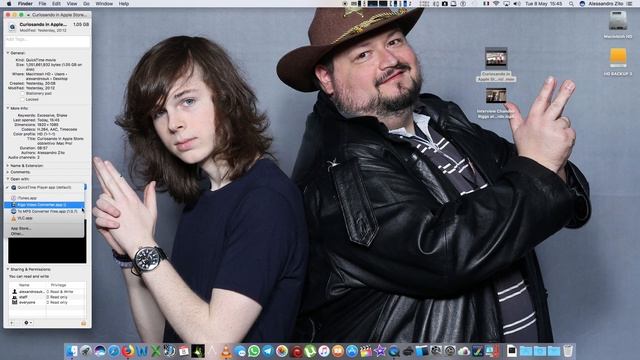Open Microsoft Excel X icon in Dock
Screen dimensions: 640x360
point(156,351)
